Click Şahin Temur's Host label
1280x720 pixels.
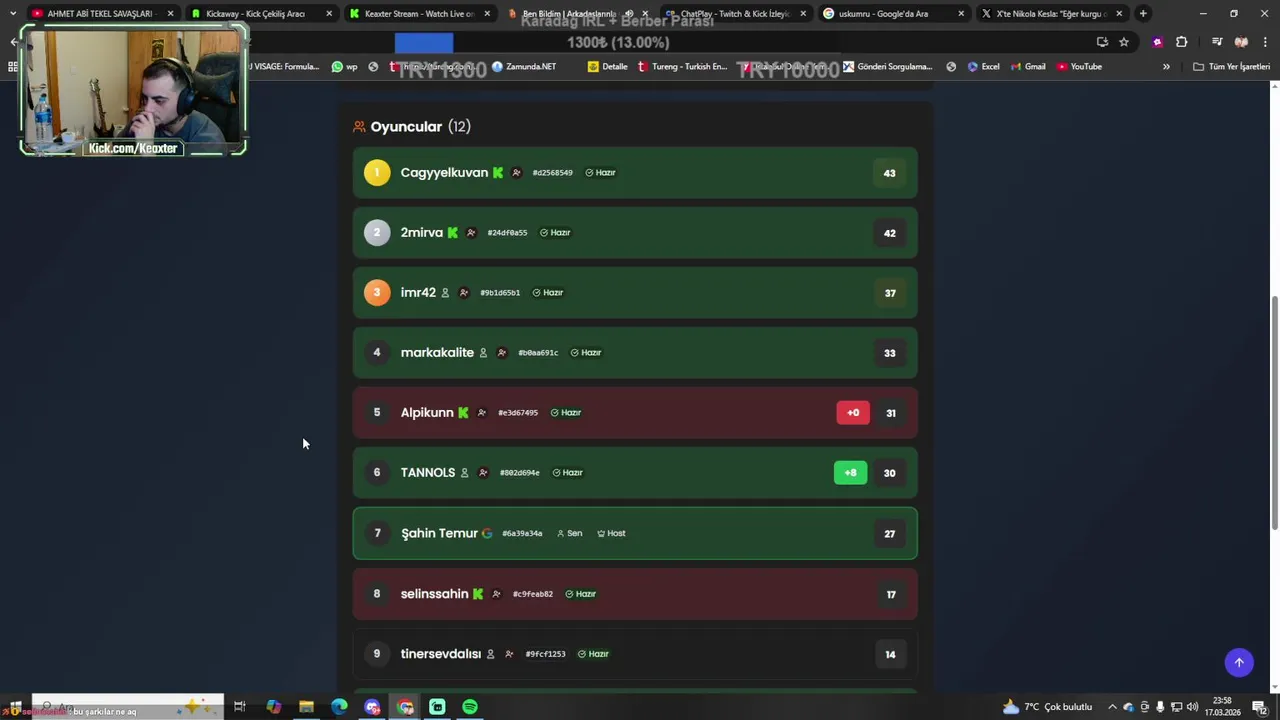coord(611,534)
